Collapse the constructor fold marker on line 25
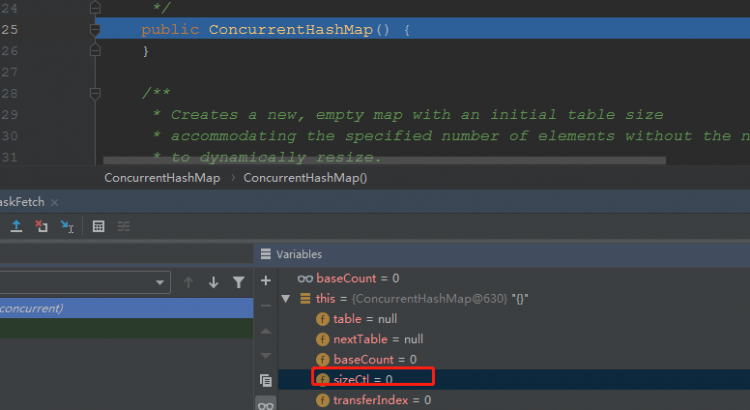Viewport: 750px width, 410px height. pos(96,30)
